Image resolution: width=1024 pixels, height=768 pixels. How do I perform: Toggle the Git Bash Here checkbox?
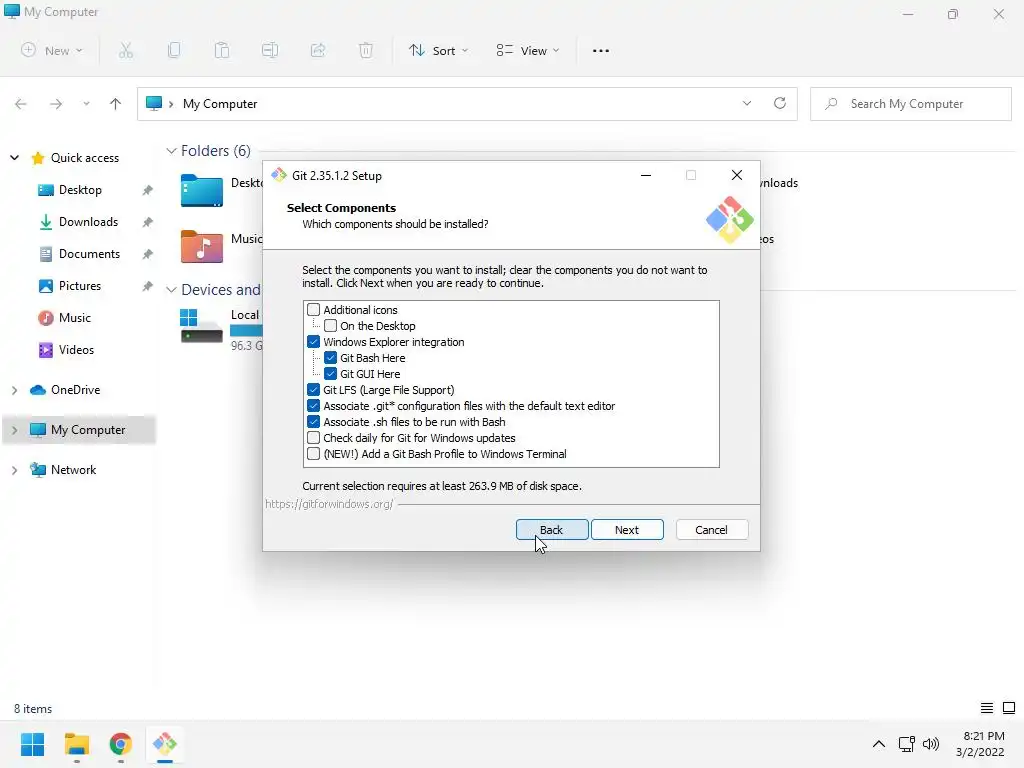330,358
